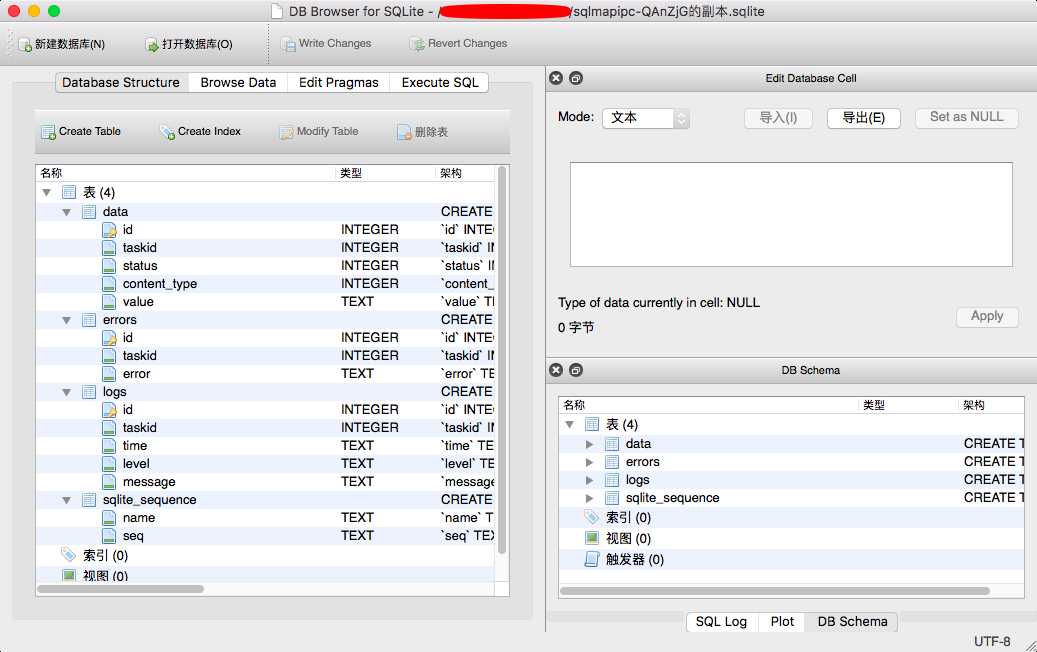Viewport: 1037px width, 652px height.
Task: Select the error column row under errors
Action: tap(265, 374)
